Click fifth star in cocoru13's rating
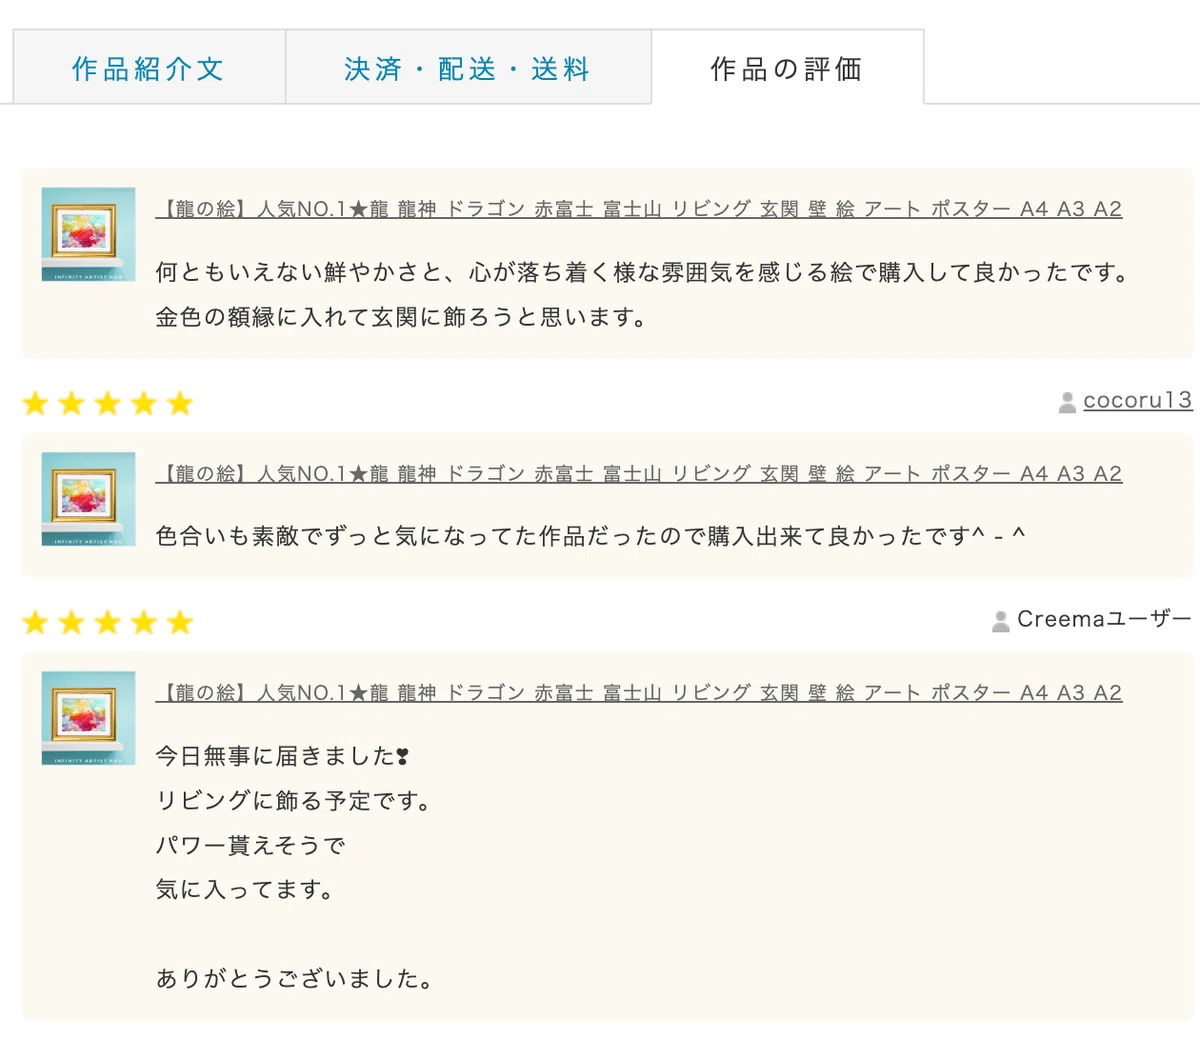 180,403
